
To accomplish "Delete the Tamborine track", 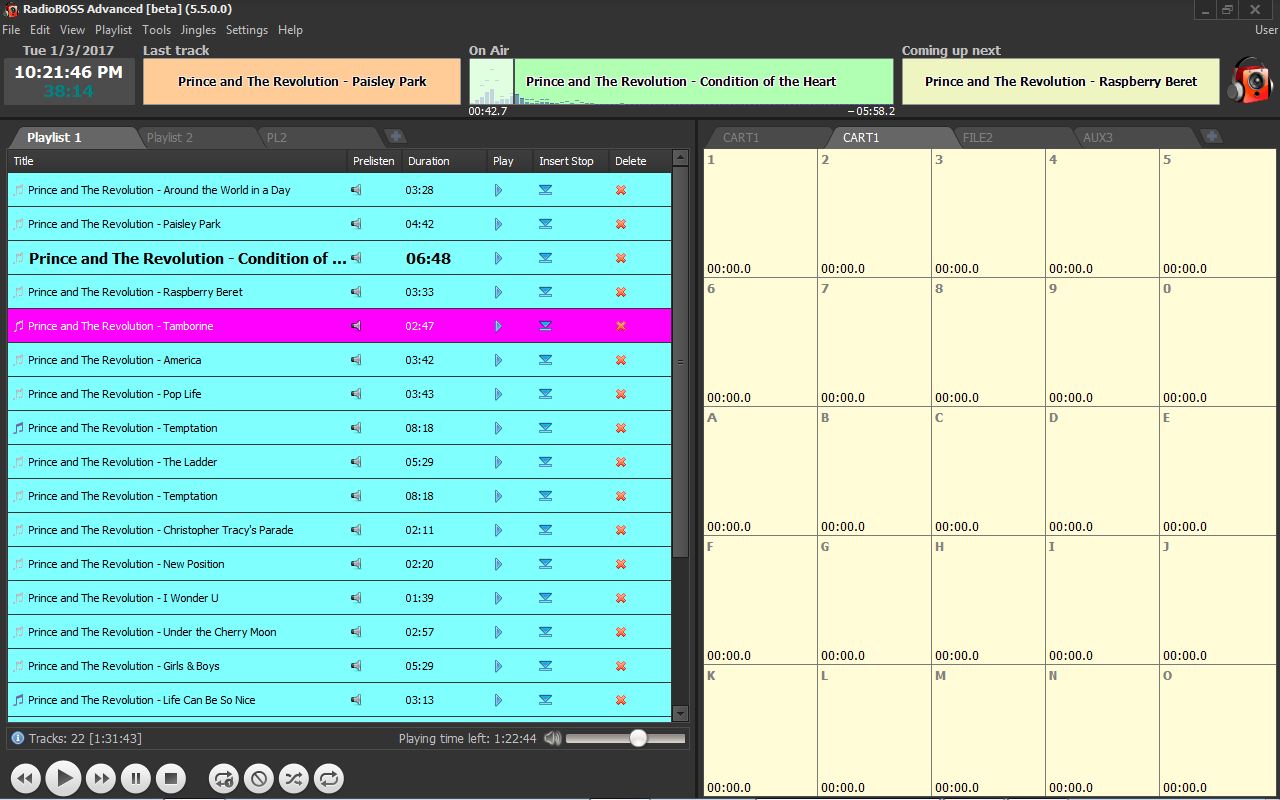I will (621, 326).
